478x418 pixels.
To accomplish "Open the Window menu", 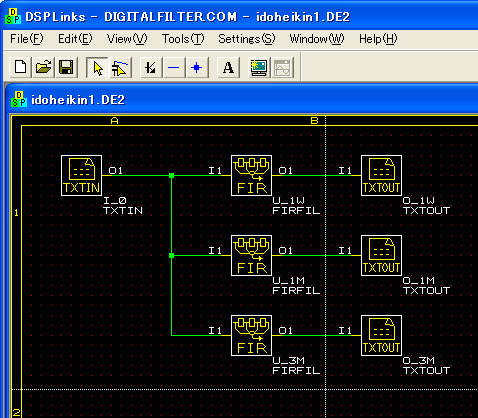I will 317,39.
